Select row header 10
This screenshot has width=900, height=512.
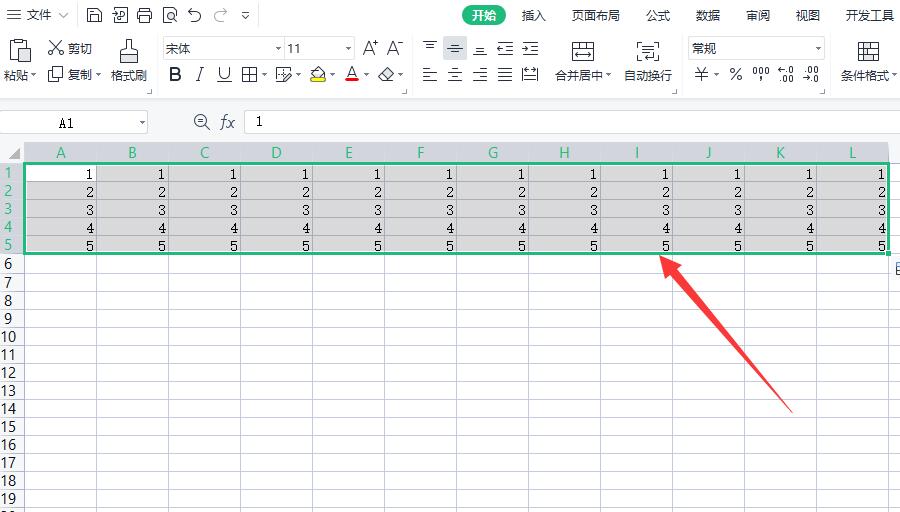tap(9, 336)
